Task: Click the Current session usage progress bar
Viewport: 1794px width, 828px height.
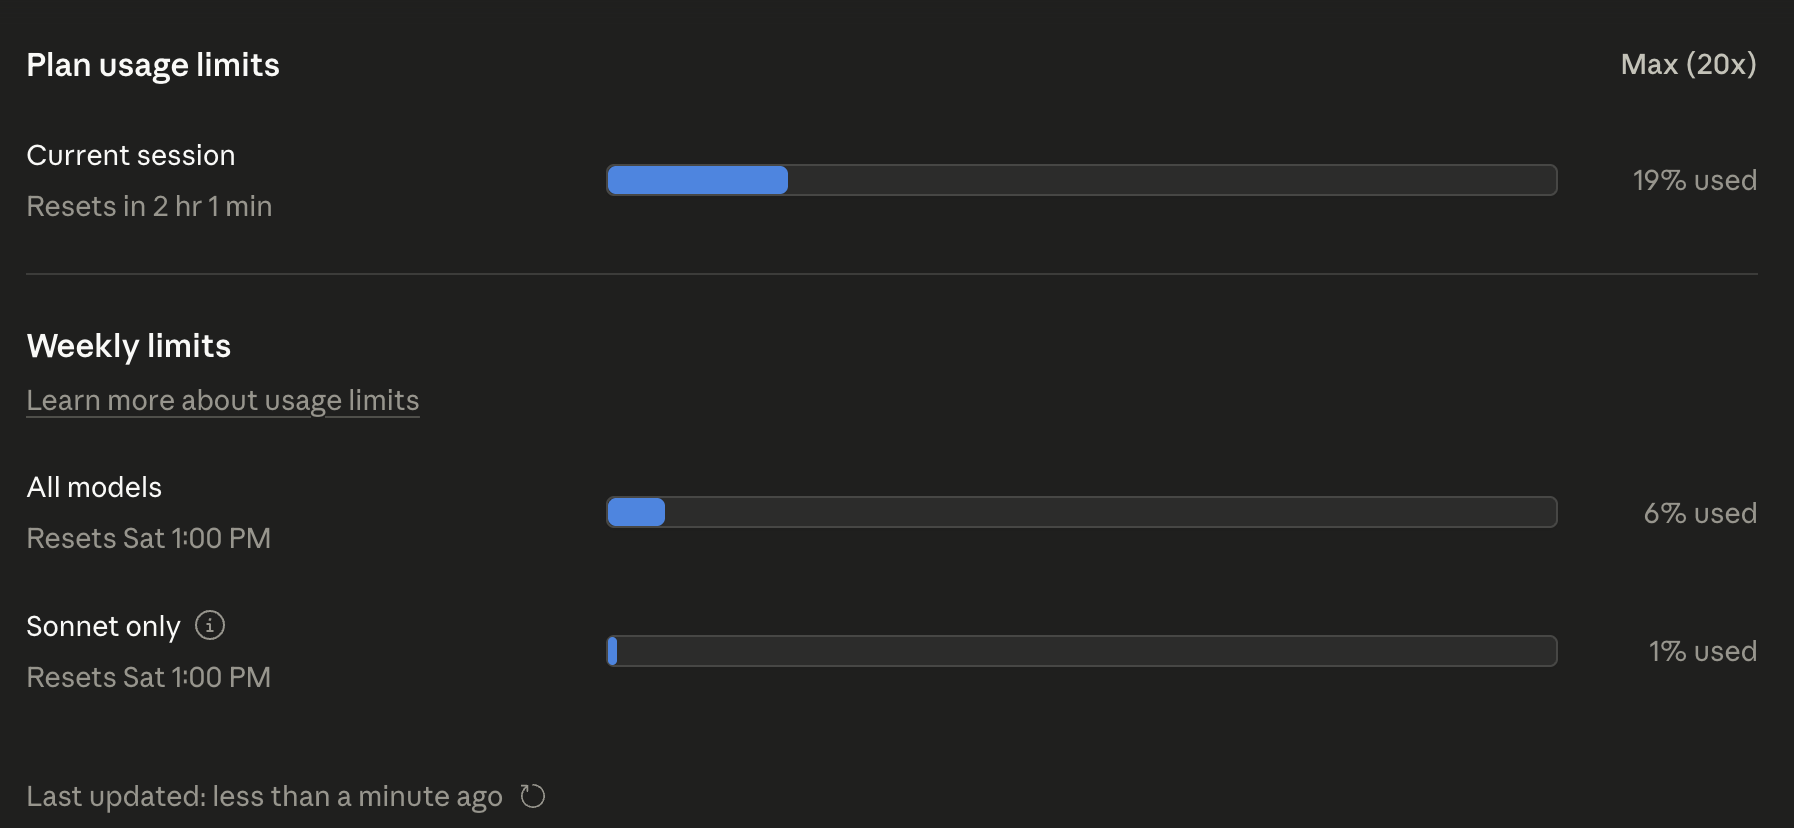Action: click(1082, 180)
